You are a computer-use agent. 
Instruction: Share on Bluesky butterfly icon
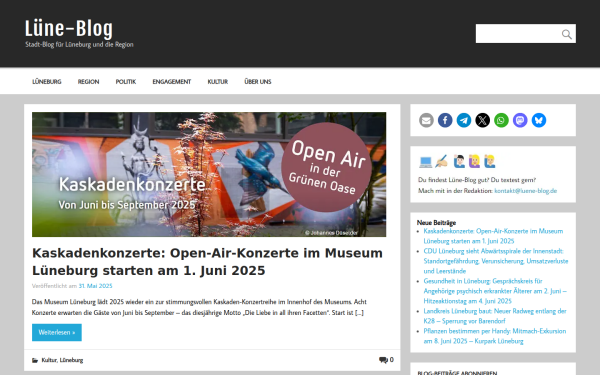[538, 120]
